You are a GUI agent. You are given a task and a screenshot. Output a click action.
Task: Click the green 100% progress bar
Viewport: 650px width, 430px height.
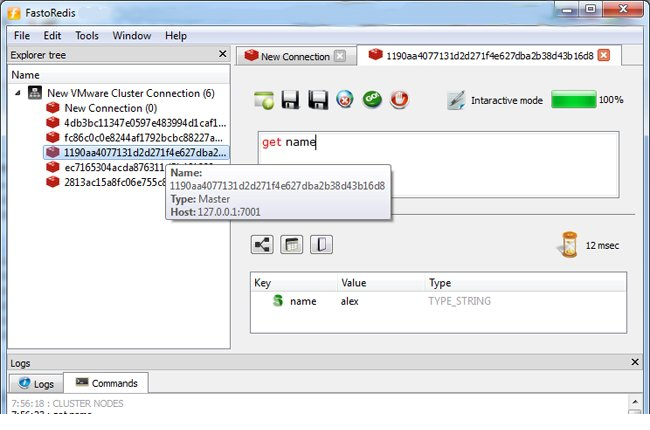coord(572,100)
